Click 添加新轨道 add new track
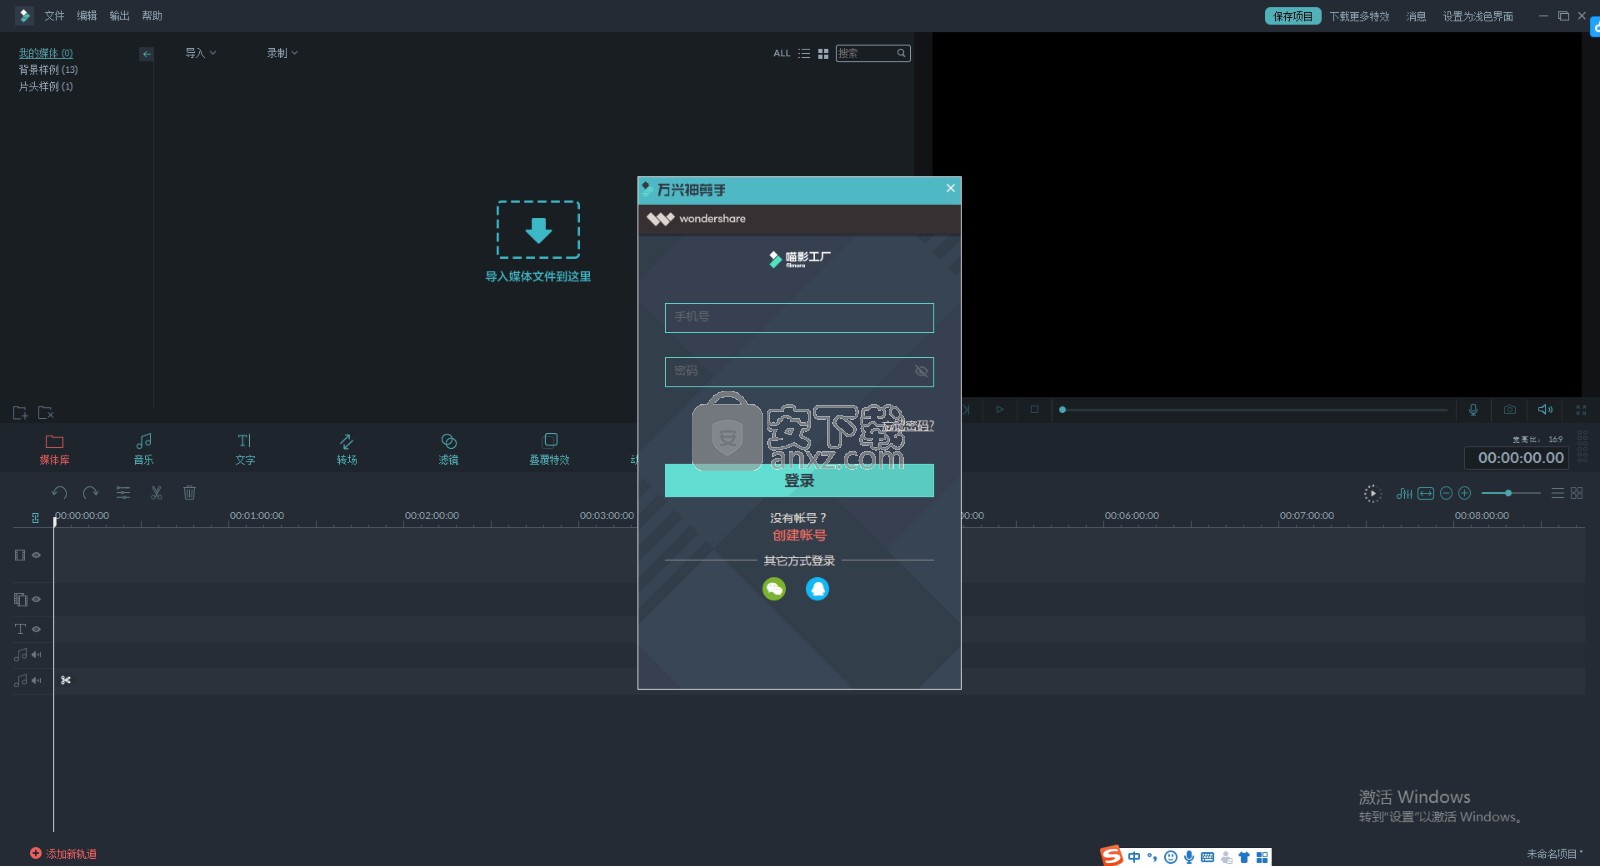The height and width of the screenshot is (866, 1600). pyautogui.click(x=63, y=854)
